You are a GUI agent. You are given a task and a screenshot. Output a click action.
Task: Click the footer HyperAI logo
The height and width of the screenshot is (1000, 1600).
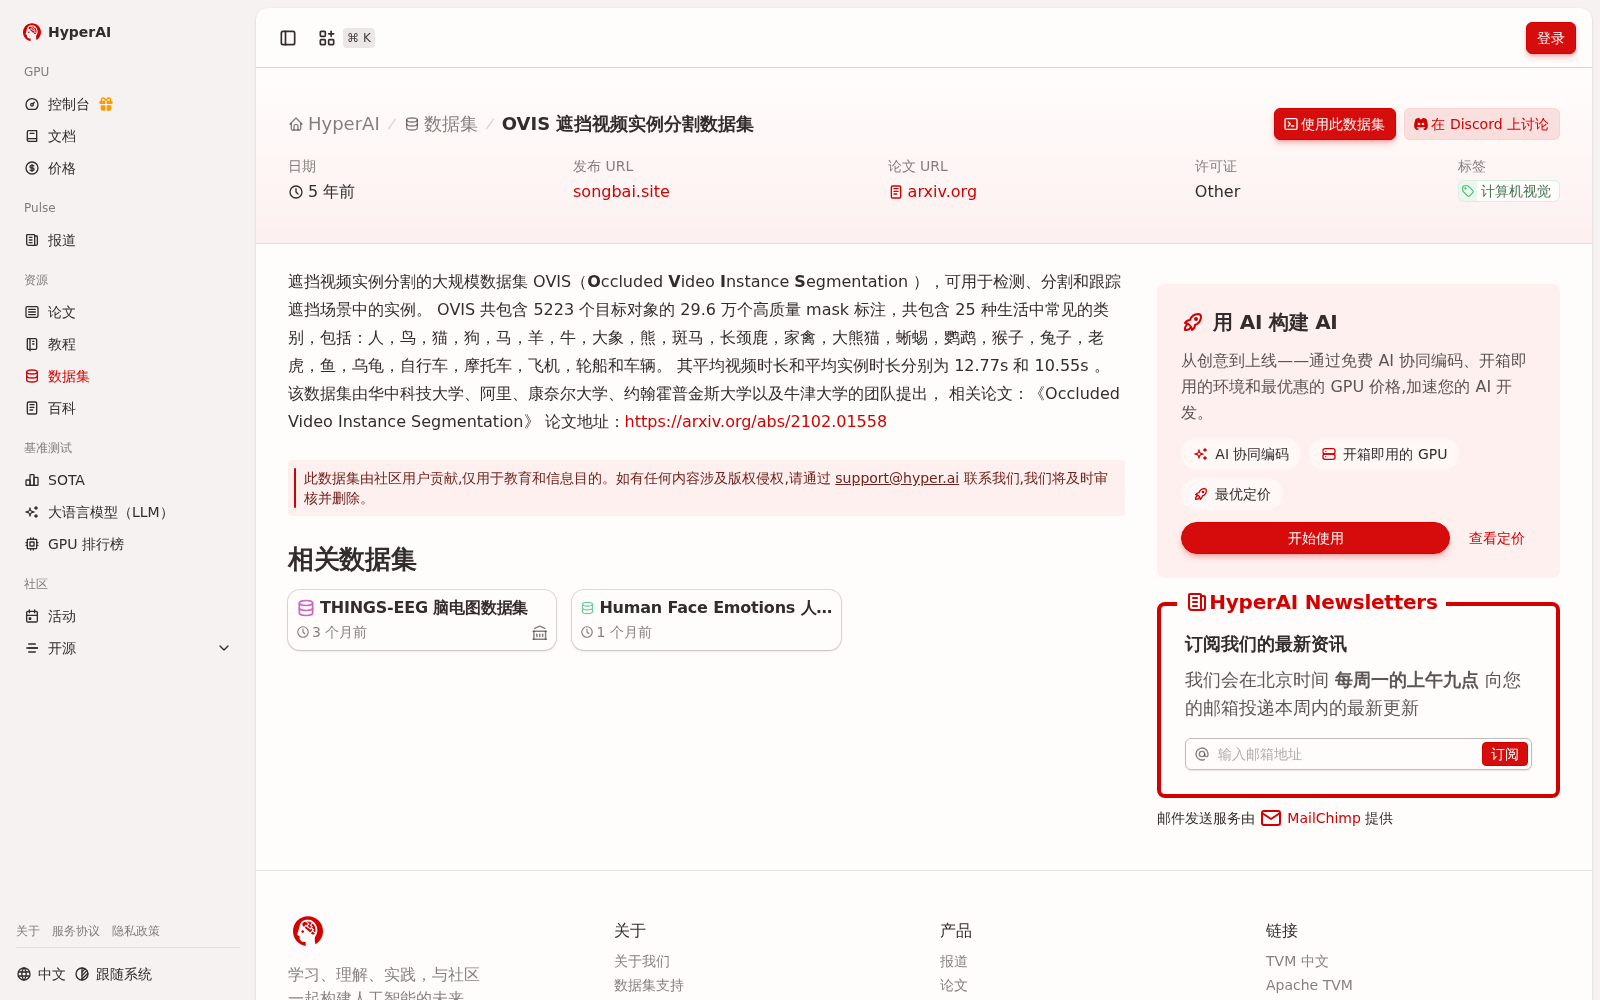coord(308,931)
